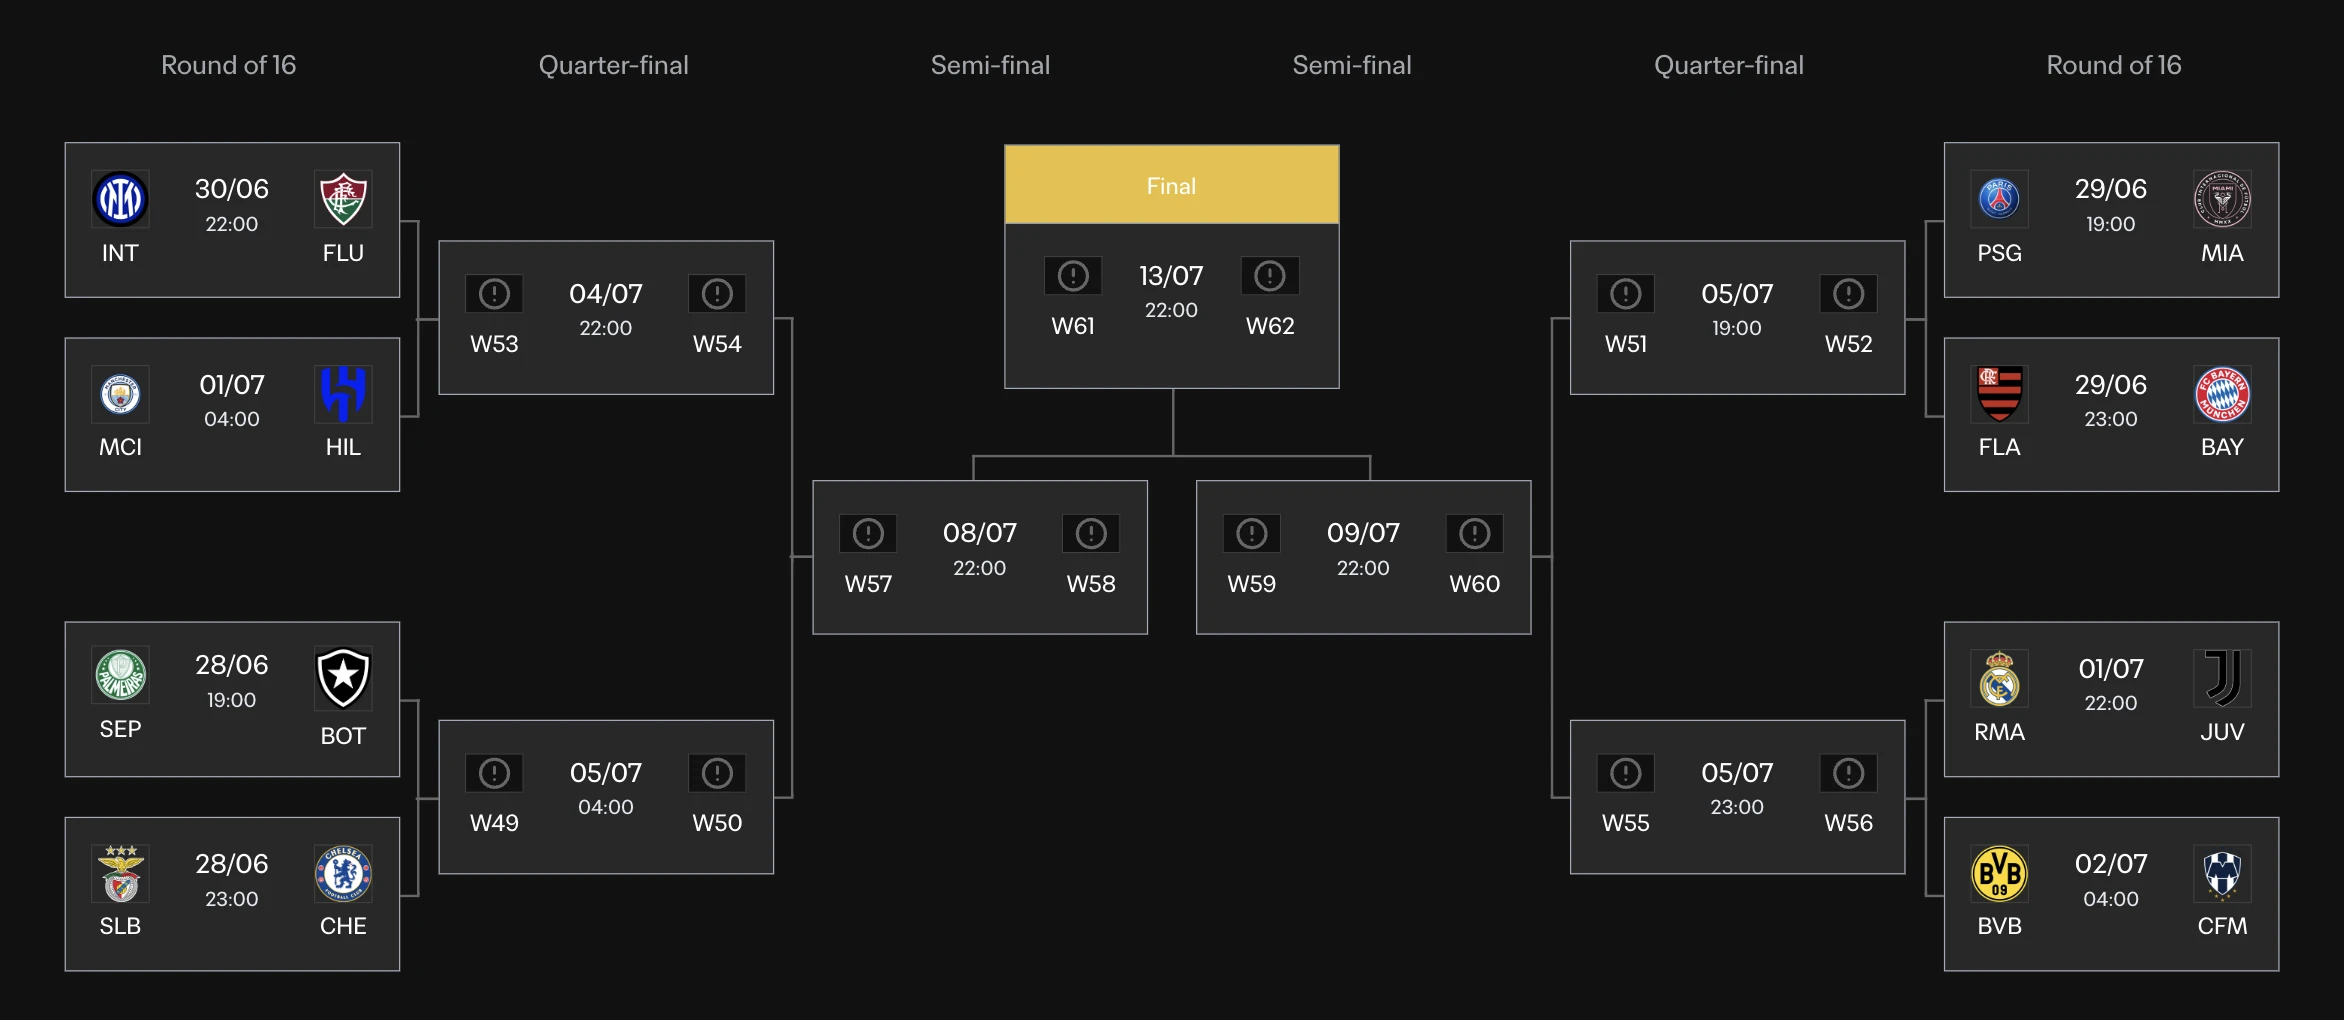Click the W54 placeholder icon
This screenshot has width=2344, height=1020.
pyautogui.click(x=717, y=294)
